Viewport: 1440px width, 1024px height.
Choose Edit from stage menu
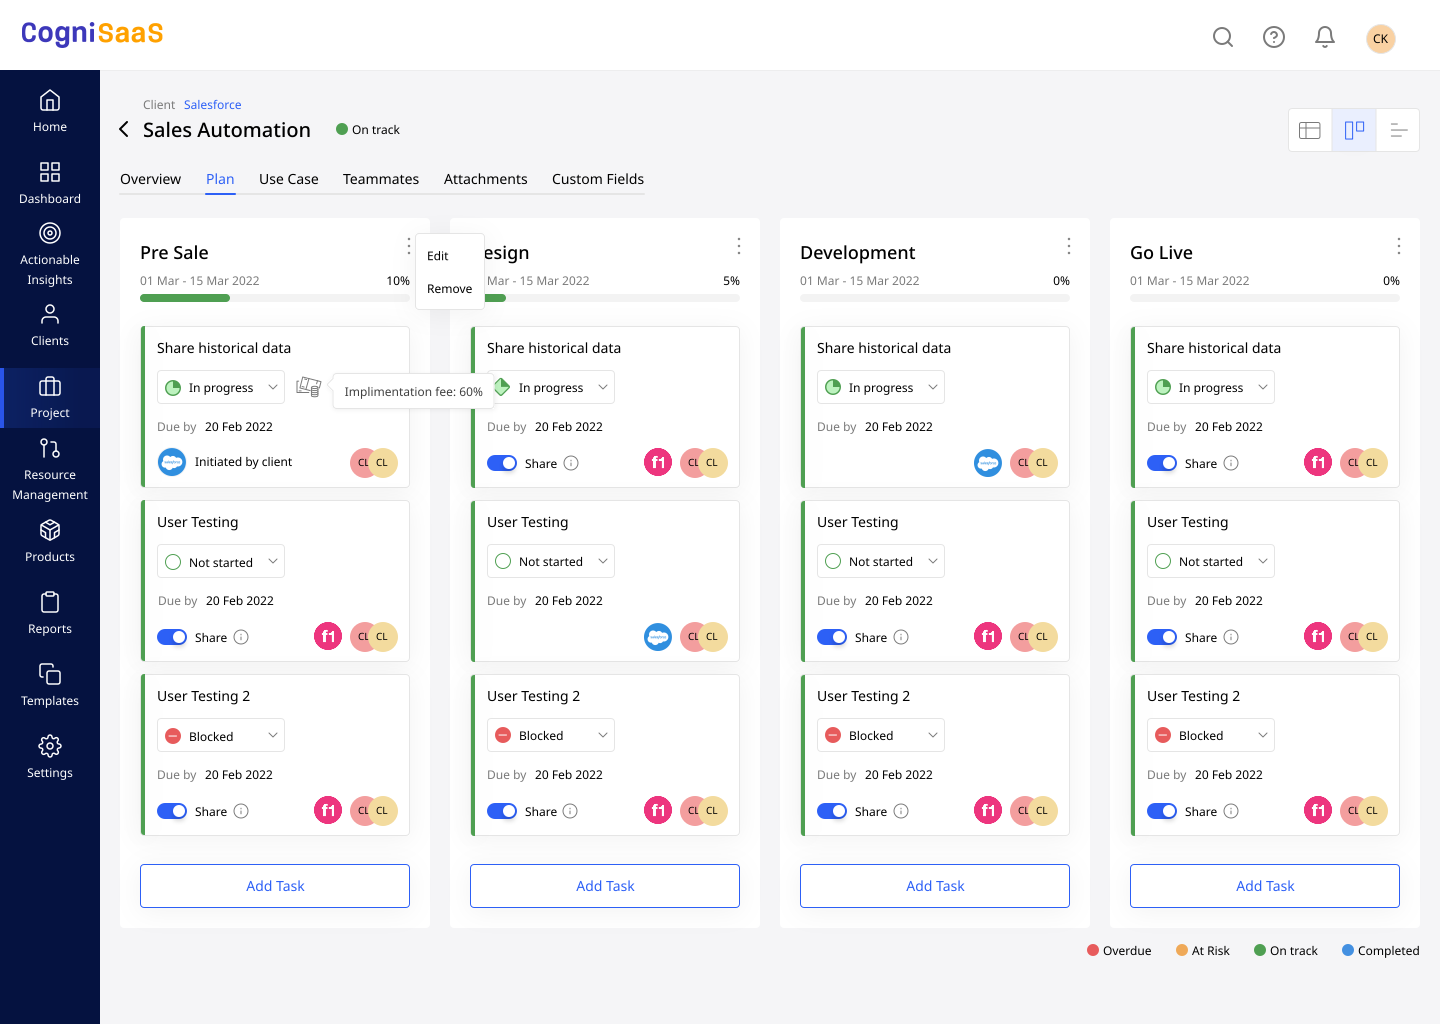[438, 256]
